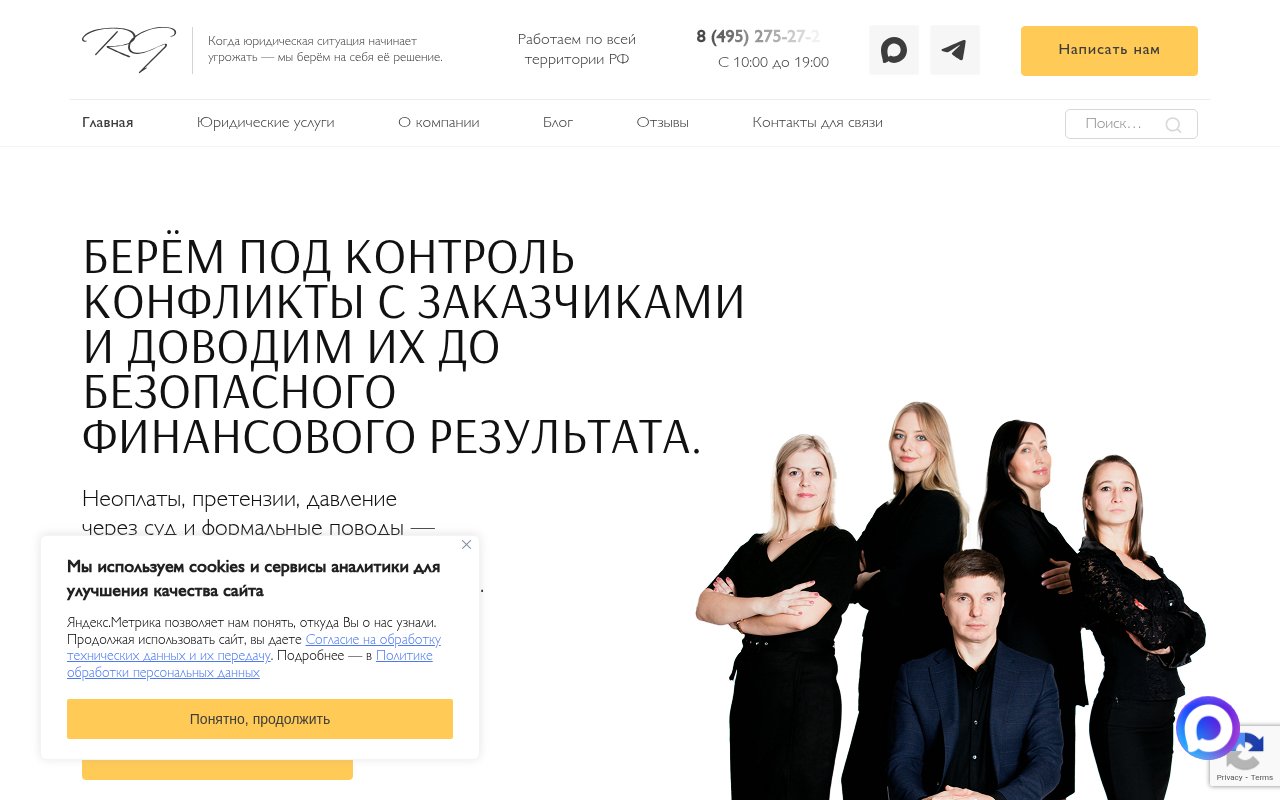Call the phone number 8 (495) 275-27

758,37
